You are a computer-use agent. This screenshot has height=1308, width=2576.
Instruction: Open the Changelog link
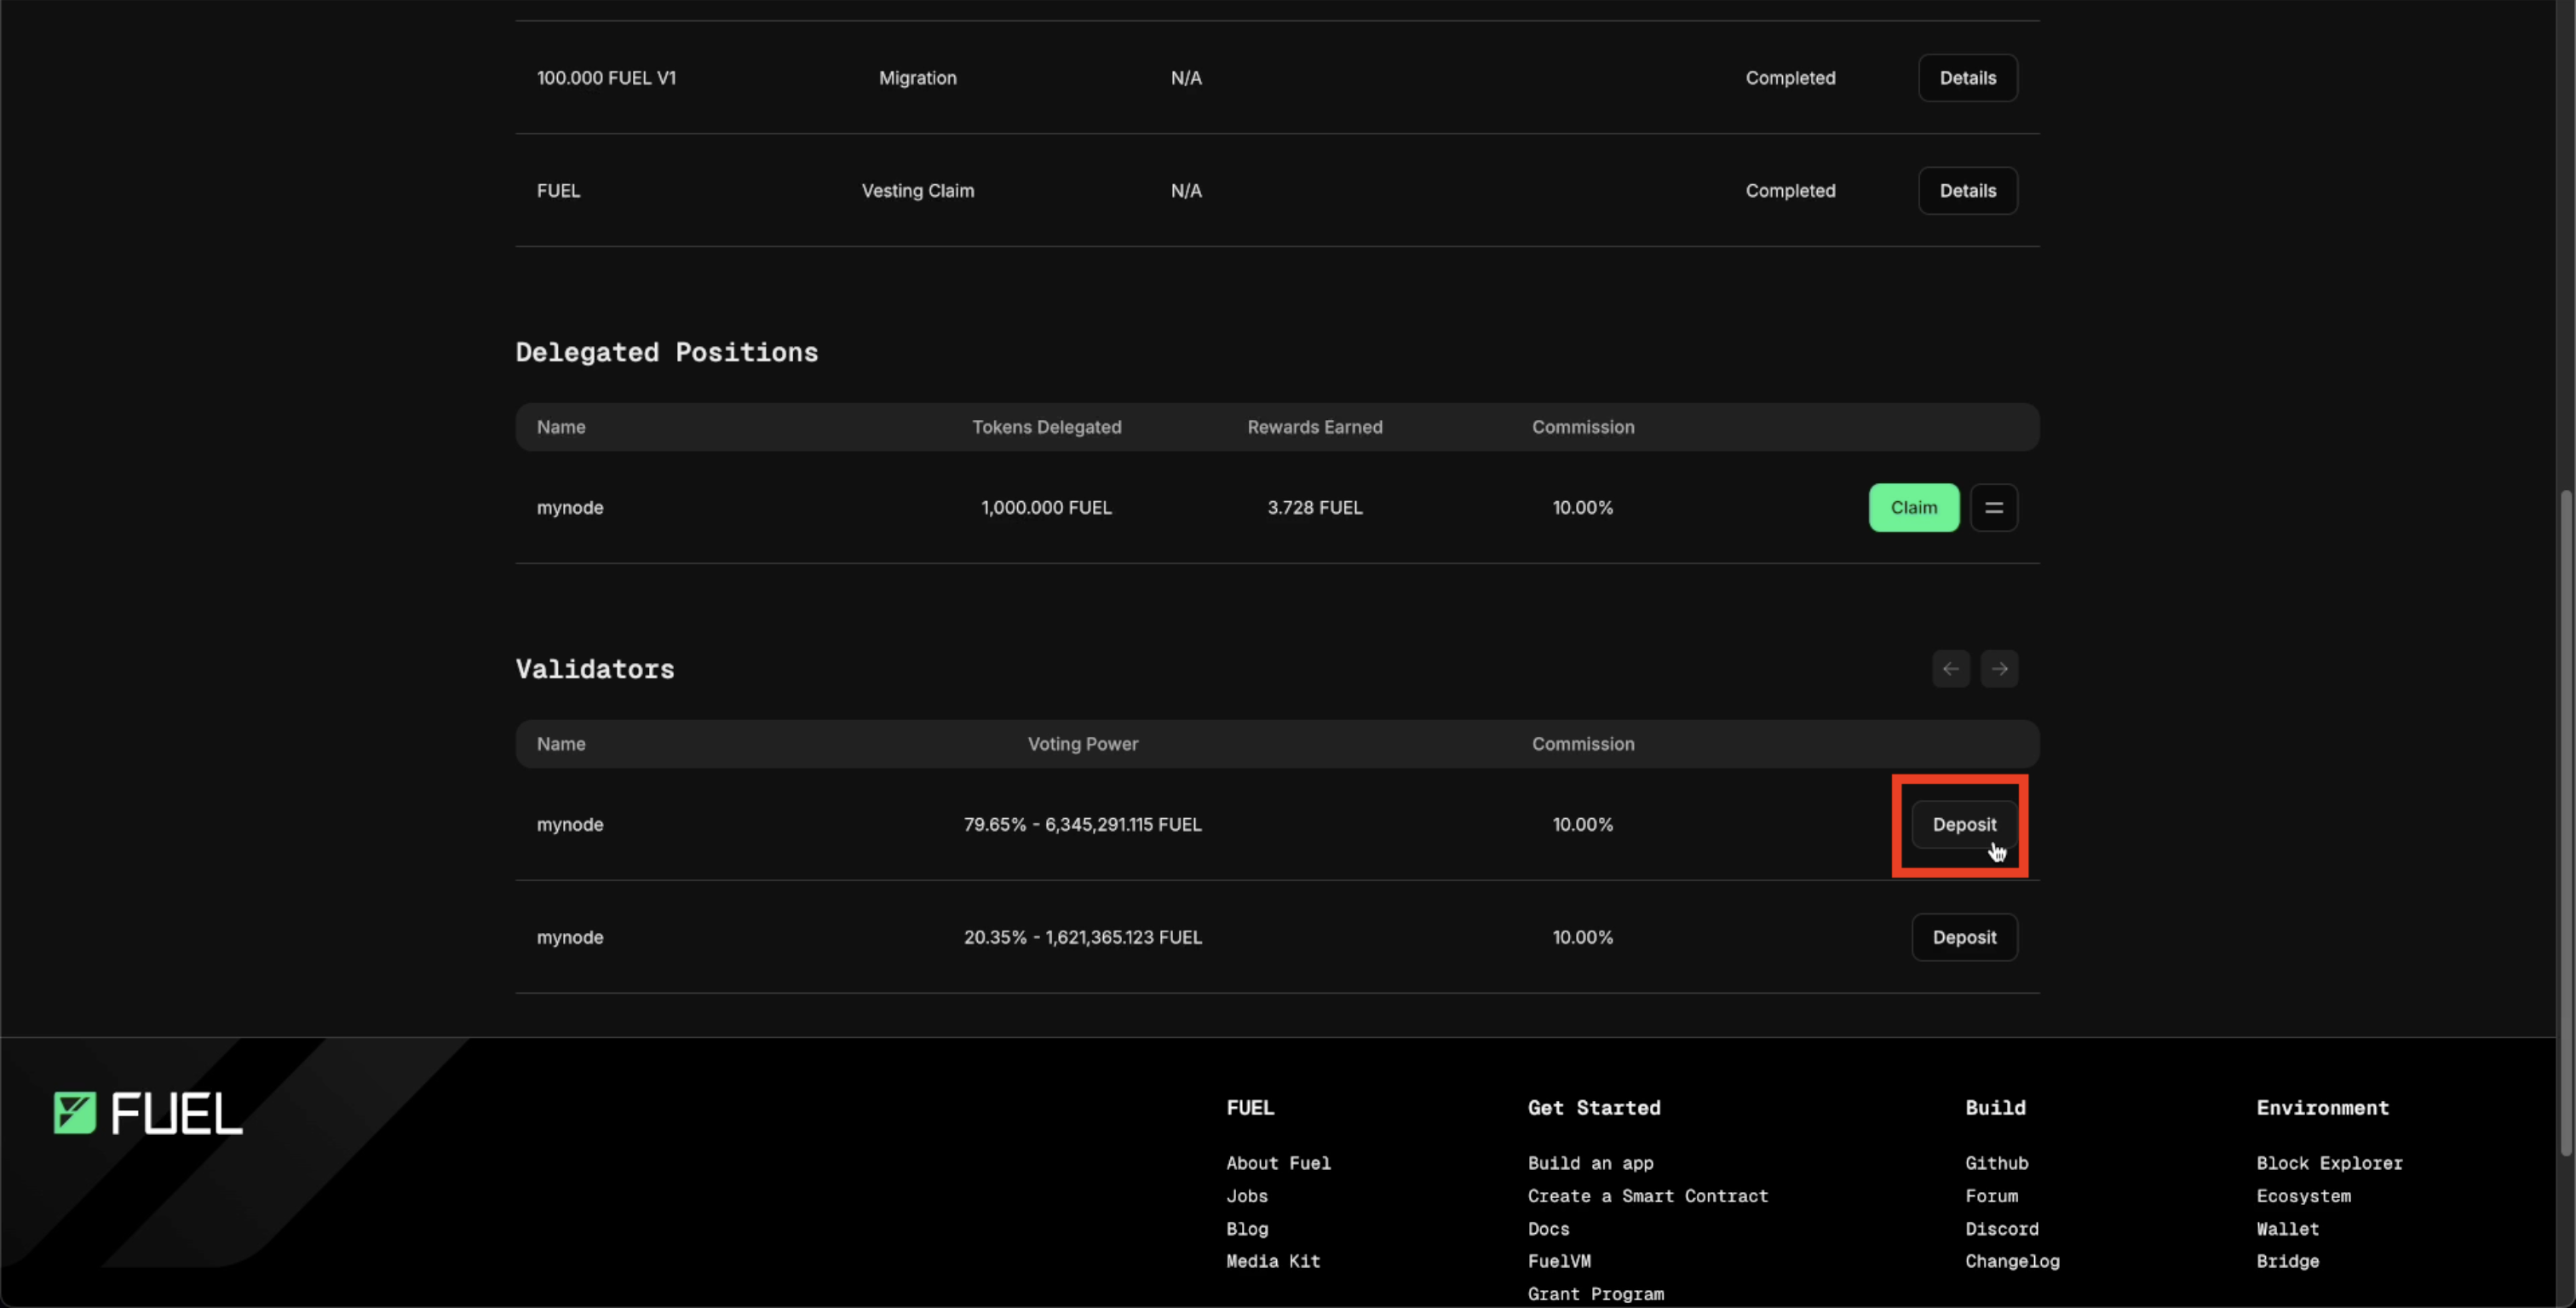tap(2011, 1261)
